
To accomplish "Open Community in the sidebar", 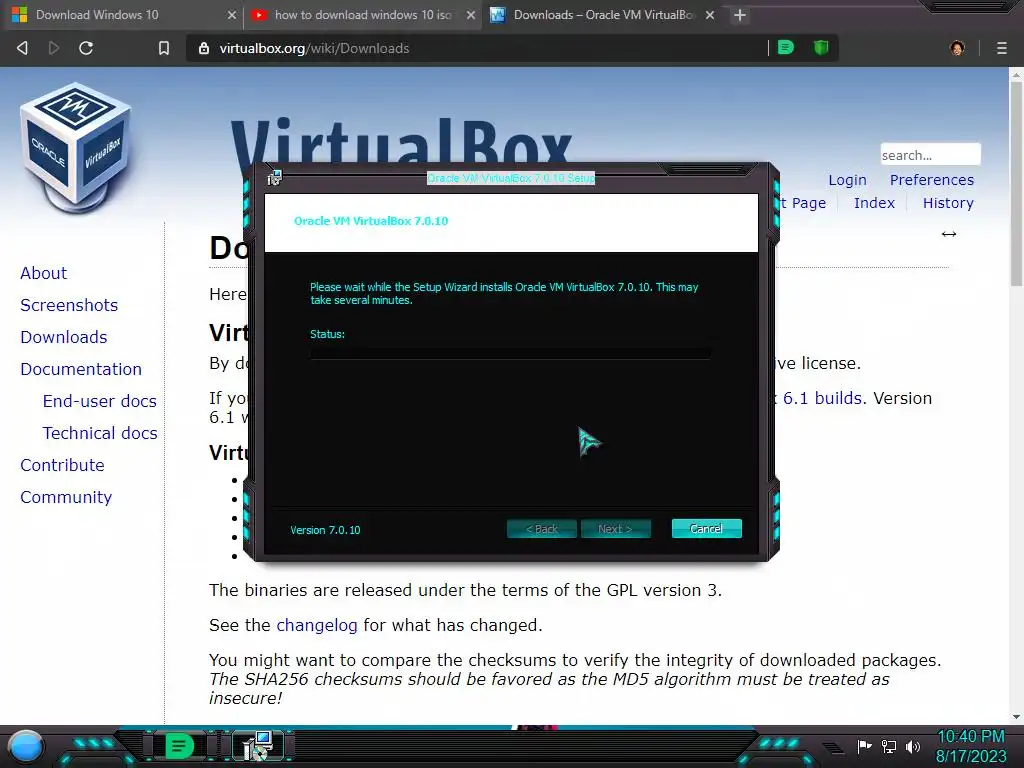I will pyautogui.click(x=66, y=497).
